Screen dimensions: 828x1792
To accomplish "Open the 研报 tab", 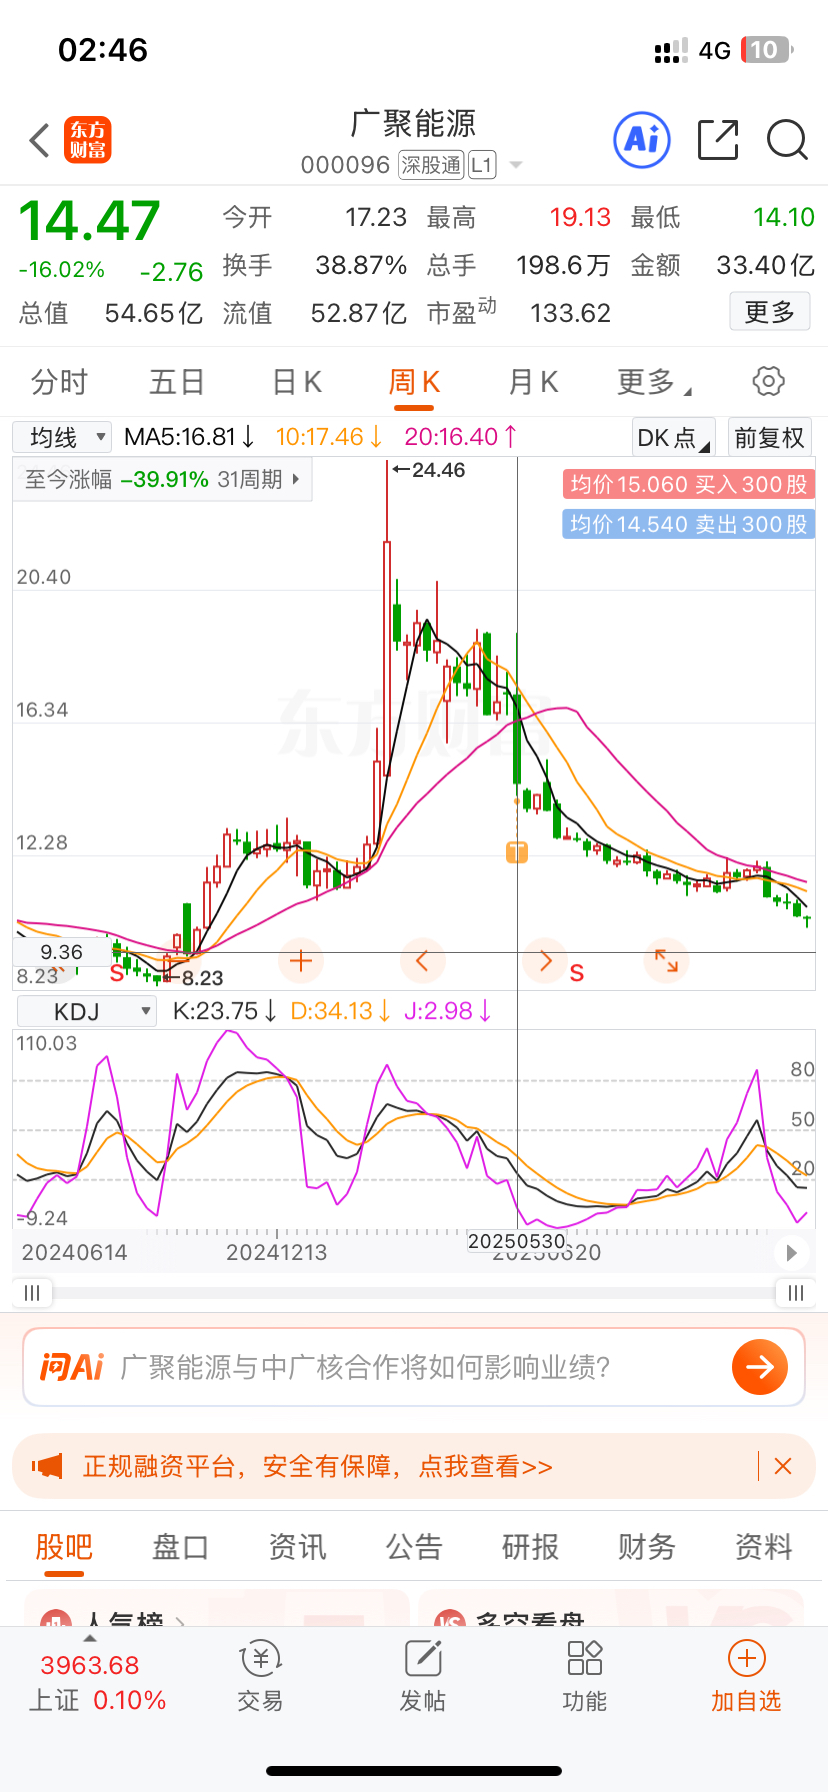I will click(531, 1547).
